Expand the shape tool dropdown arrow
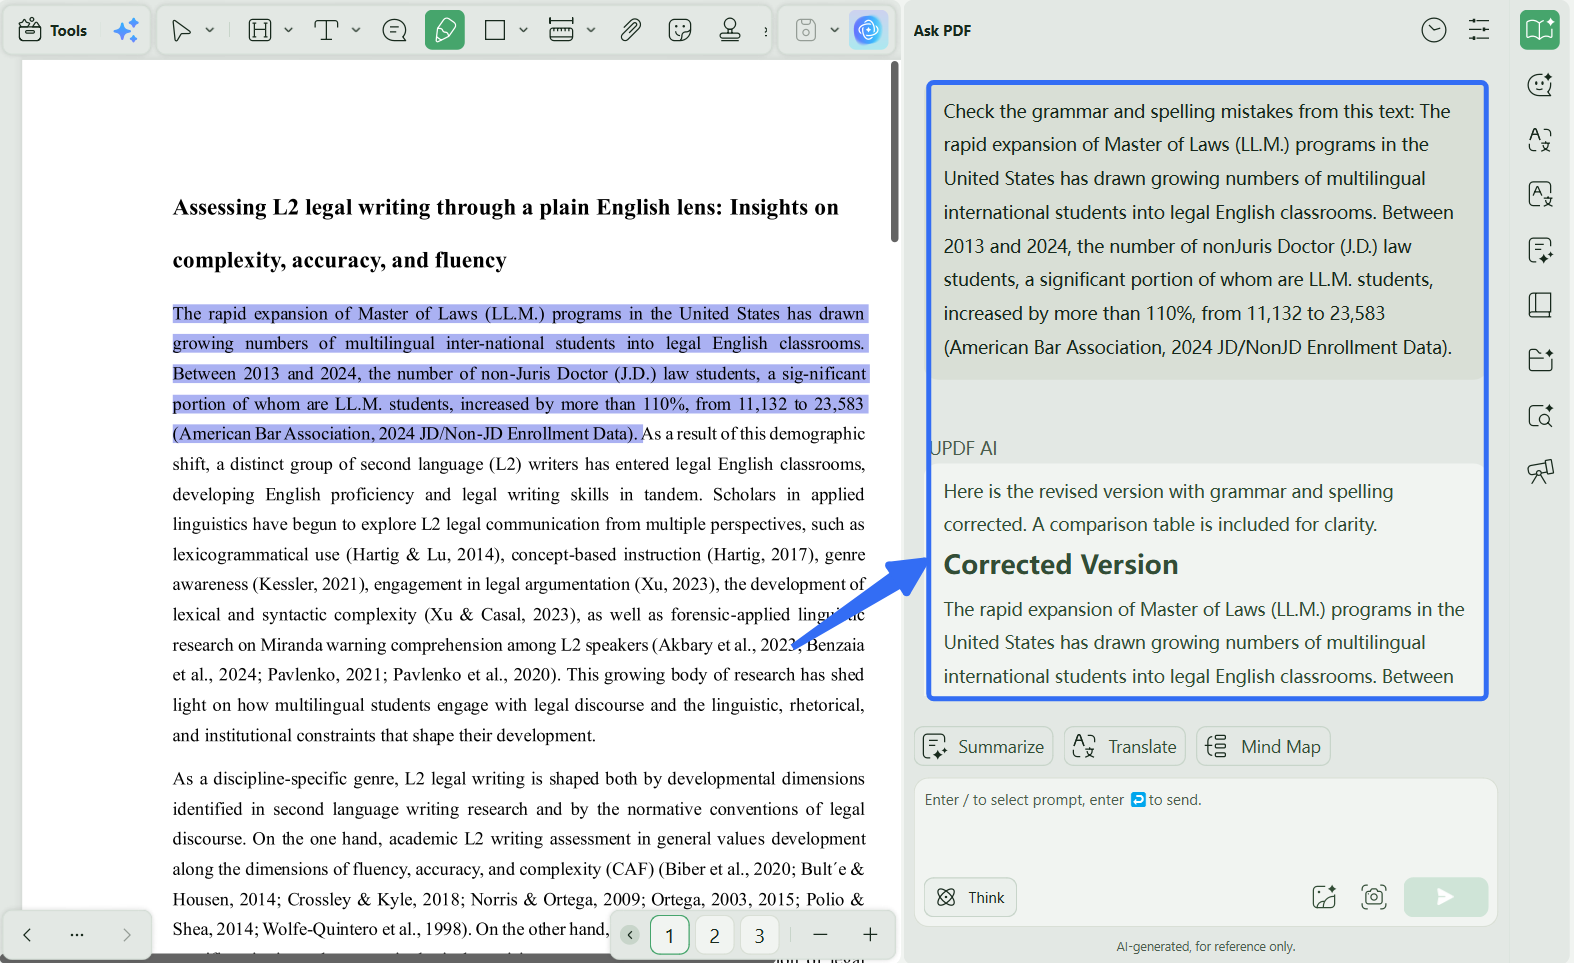 pos(523,30)
